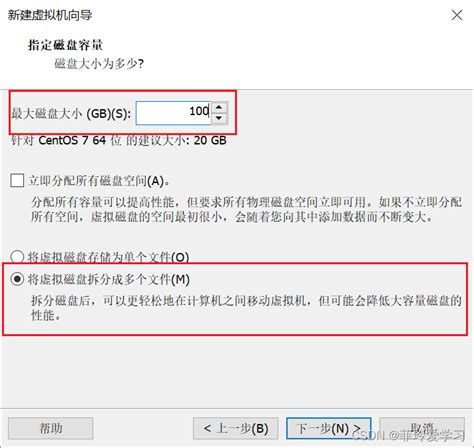Go back with the 上一步(B) button

(236, 428)
